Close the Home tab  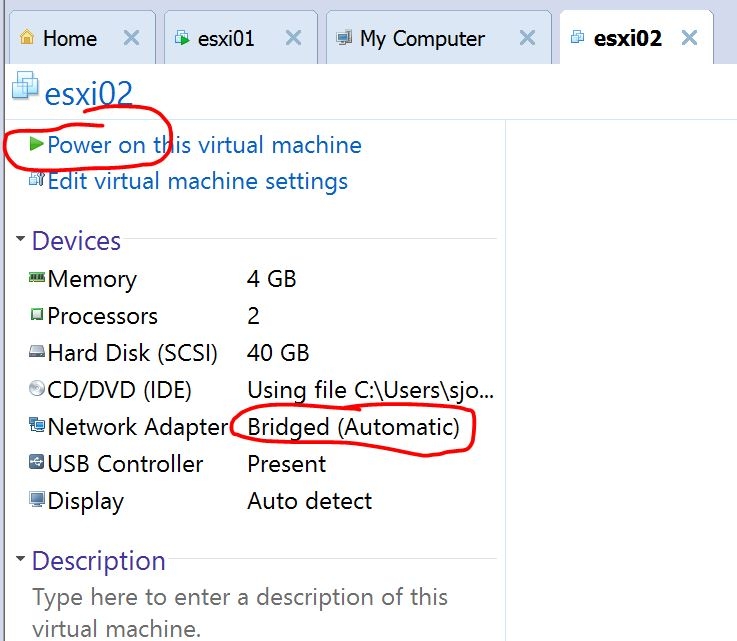click(131, 38)
